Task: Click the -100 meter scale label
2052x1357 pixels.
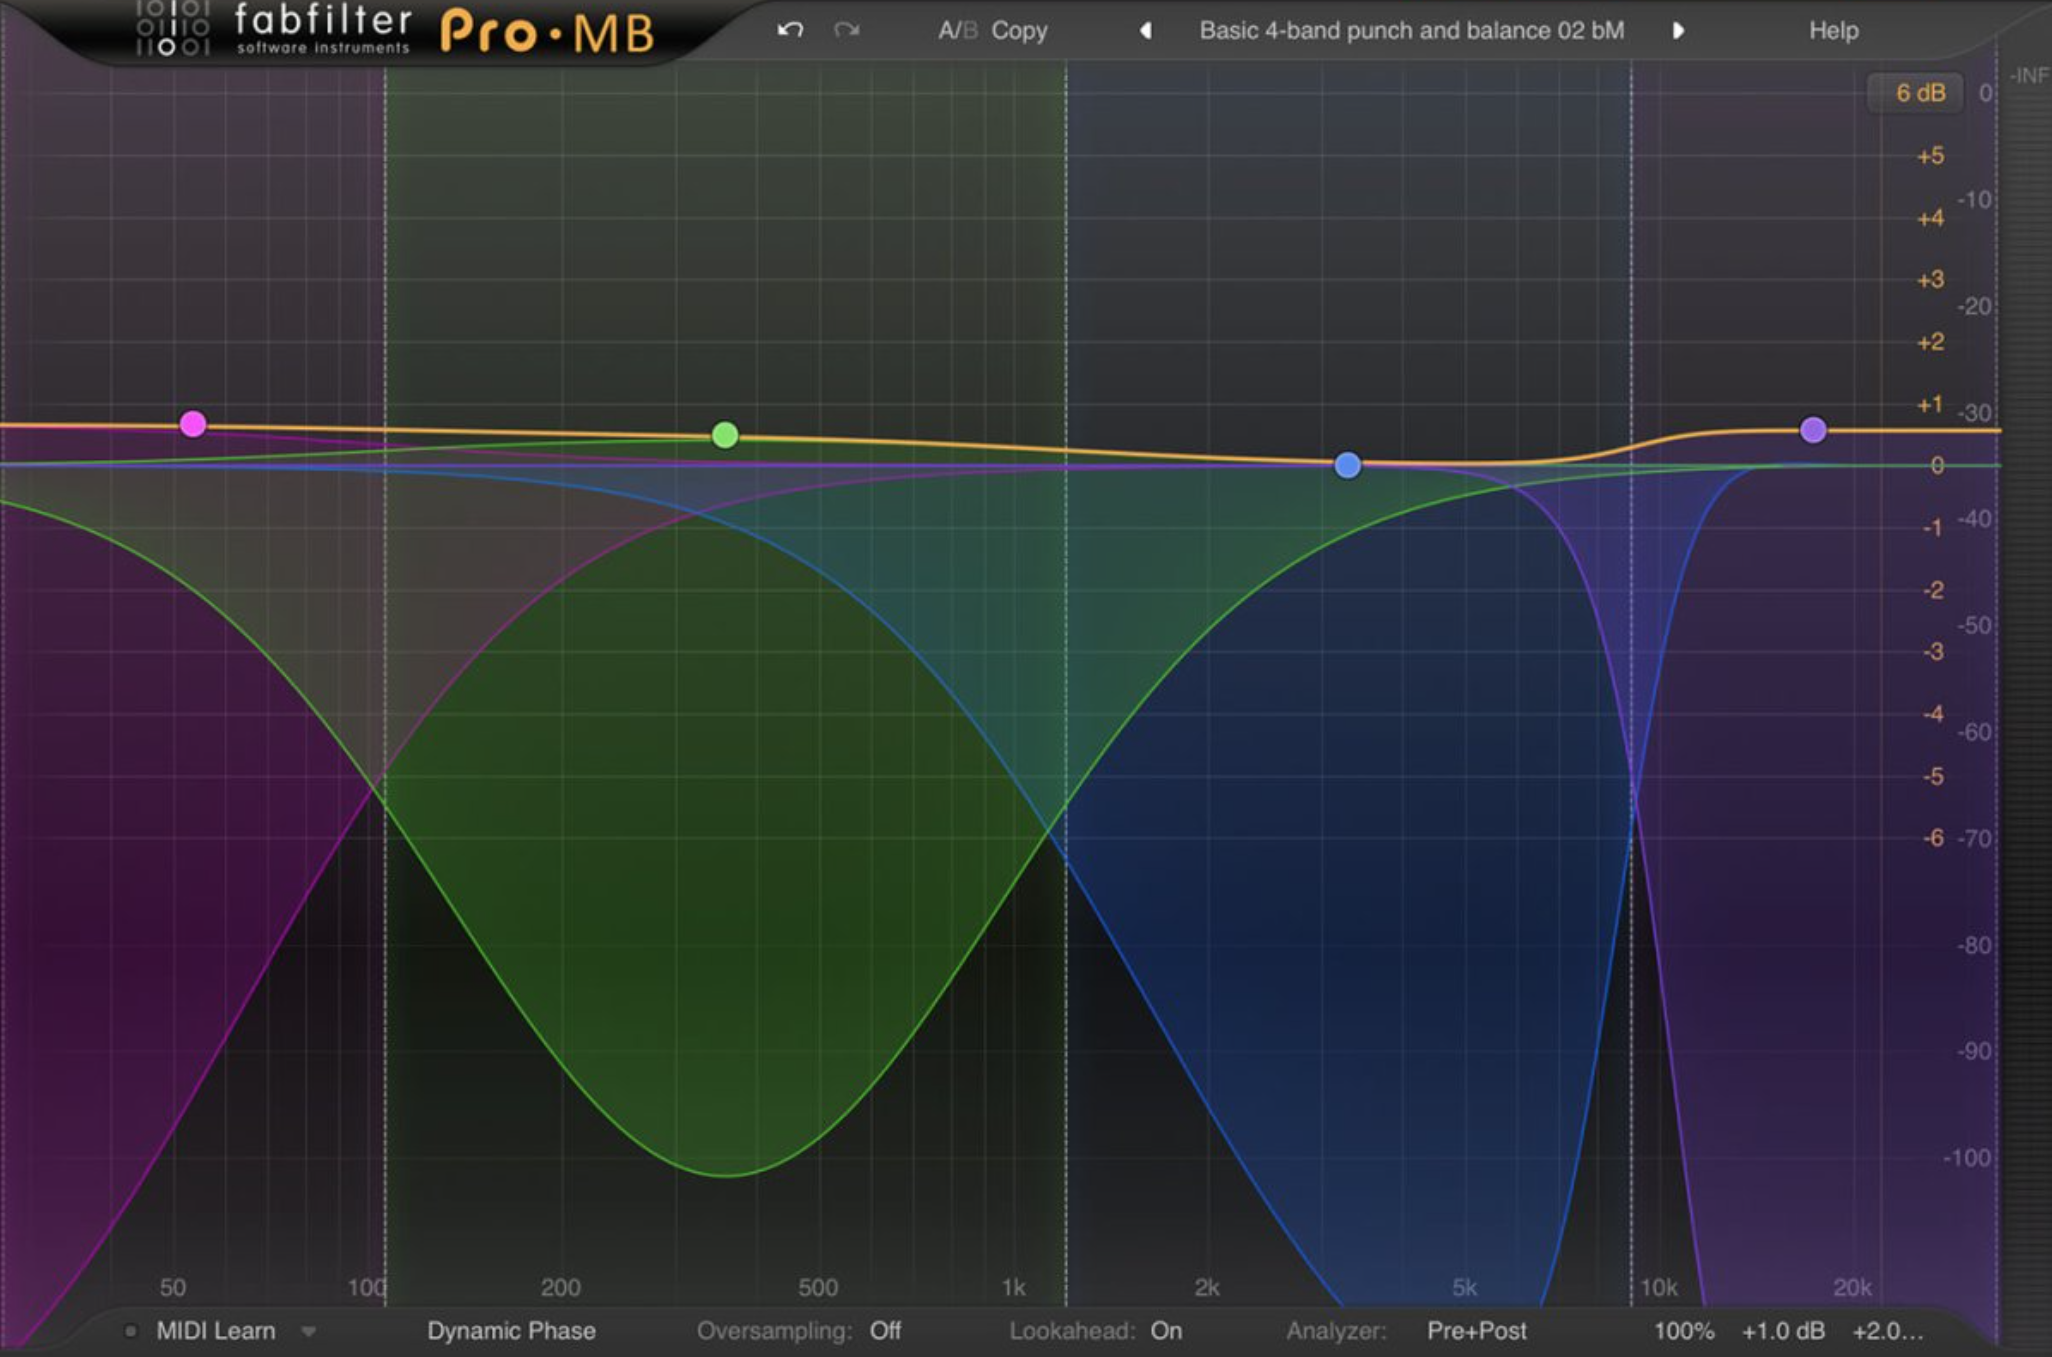Action: point(1967,1158)
